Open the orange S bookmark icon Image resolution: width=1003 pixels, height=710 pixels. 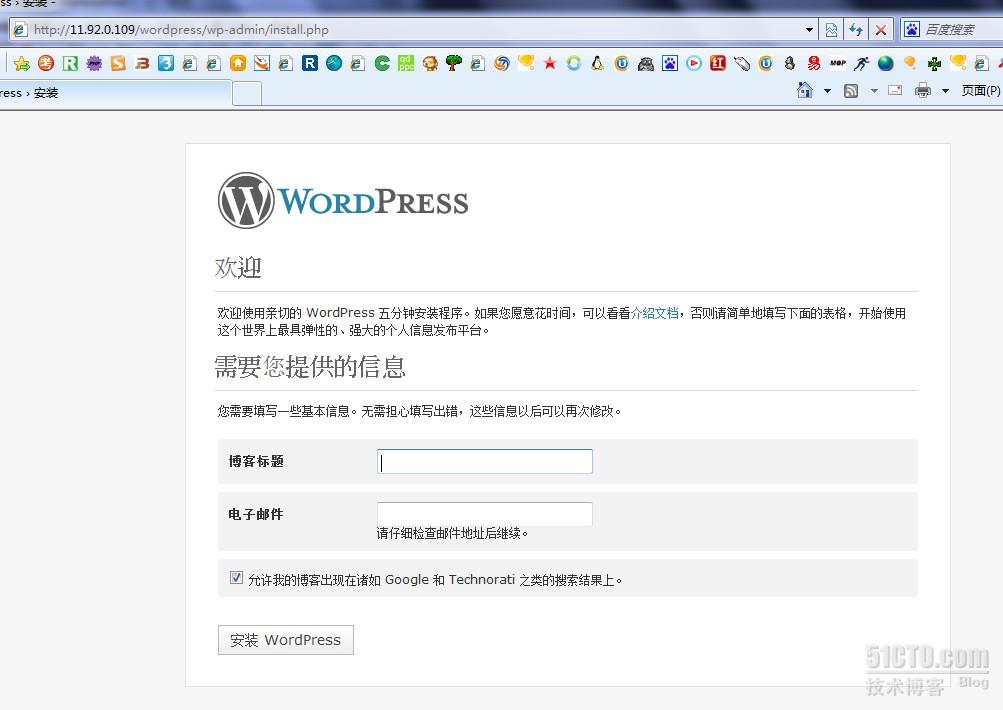point(118,63)
